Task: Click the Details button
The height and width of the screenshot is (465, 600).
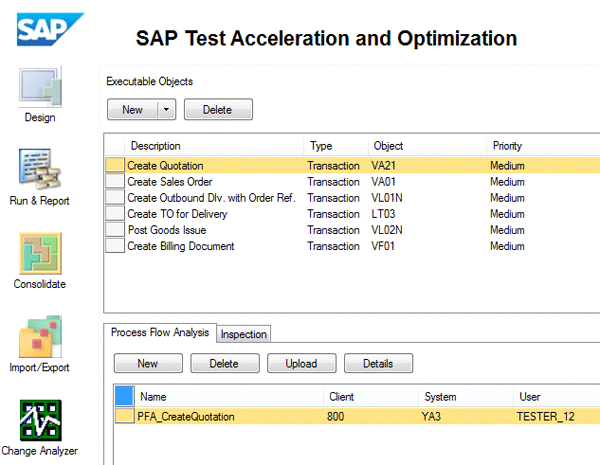Action: (x=378, y=363)
